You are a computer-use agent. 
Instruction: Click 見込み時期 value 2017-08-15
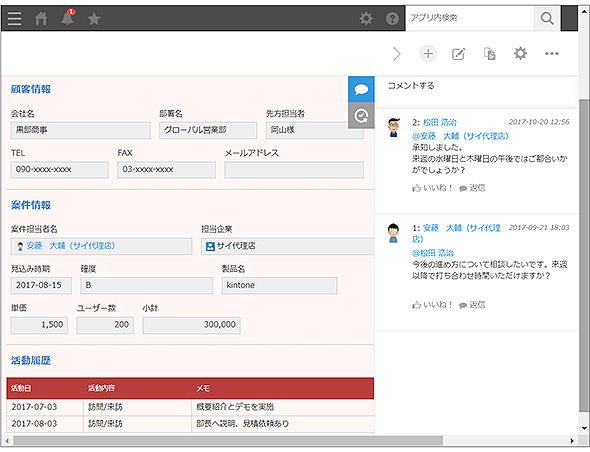pyautogui.click(x=41, y=286)
